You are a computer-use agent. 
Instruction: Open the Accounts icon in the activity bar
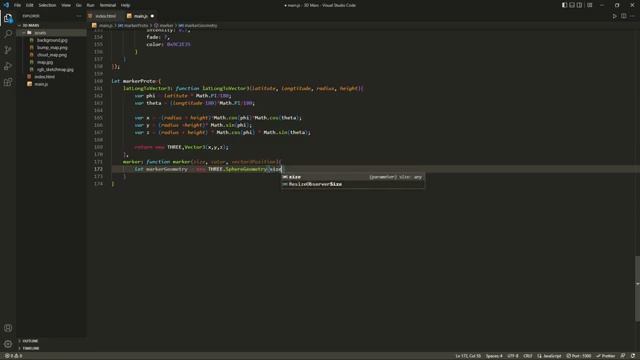tap(8, 328)
